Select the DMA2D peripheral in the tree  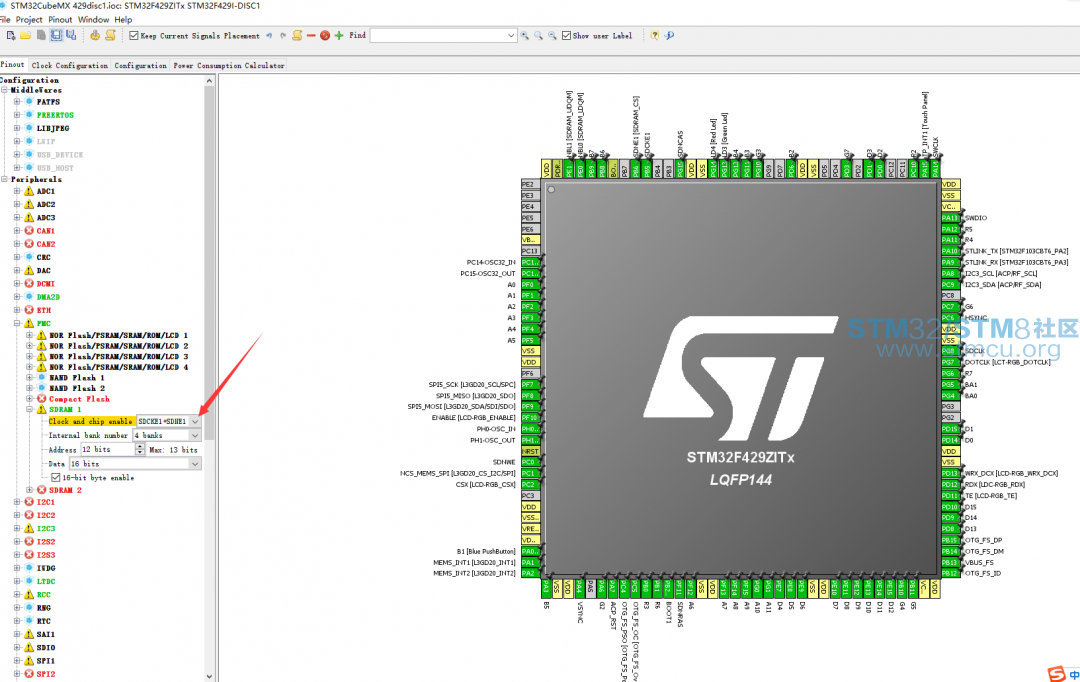click(x=48, y=297)
